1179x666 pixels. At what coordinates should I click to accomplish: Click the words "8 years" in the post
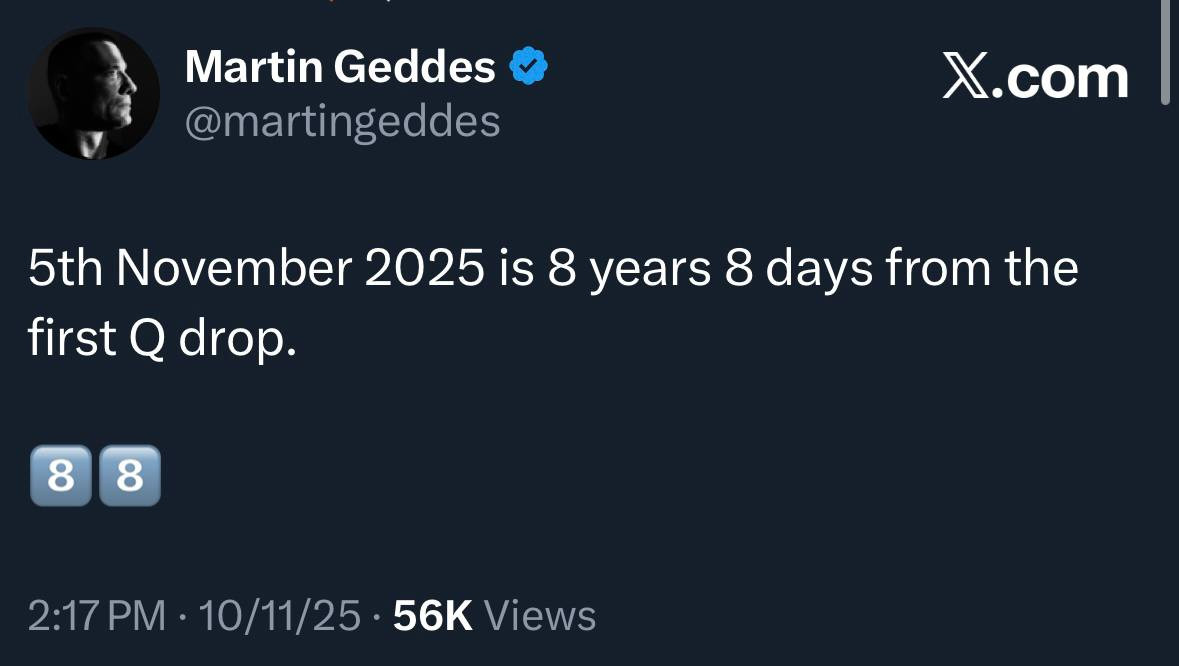tap(628, 271)
